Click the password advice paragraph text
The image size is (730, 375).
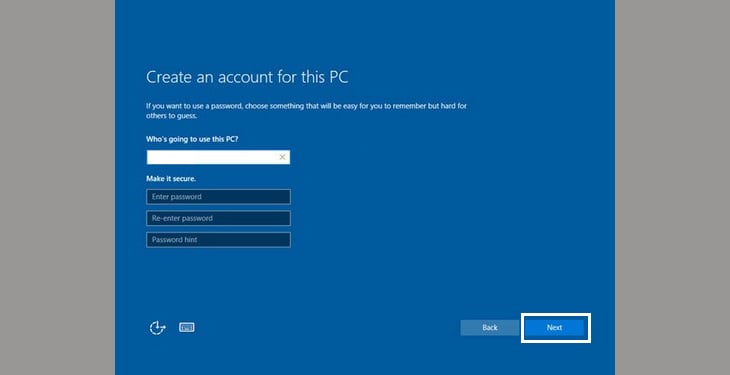point(306,111)
